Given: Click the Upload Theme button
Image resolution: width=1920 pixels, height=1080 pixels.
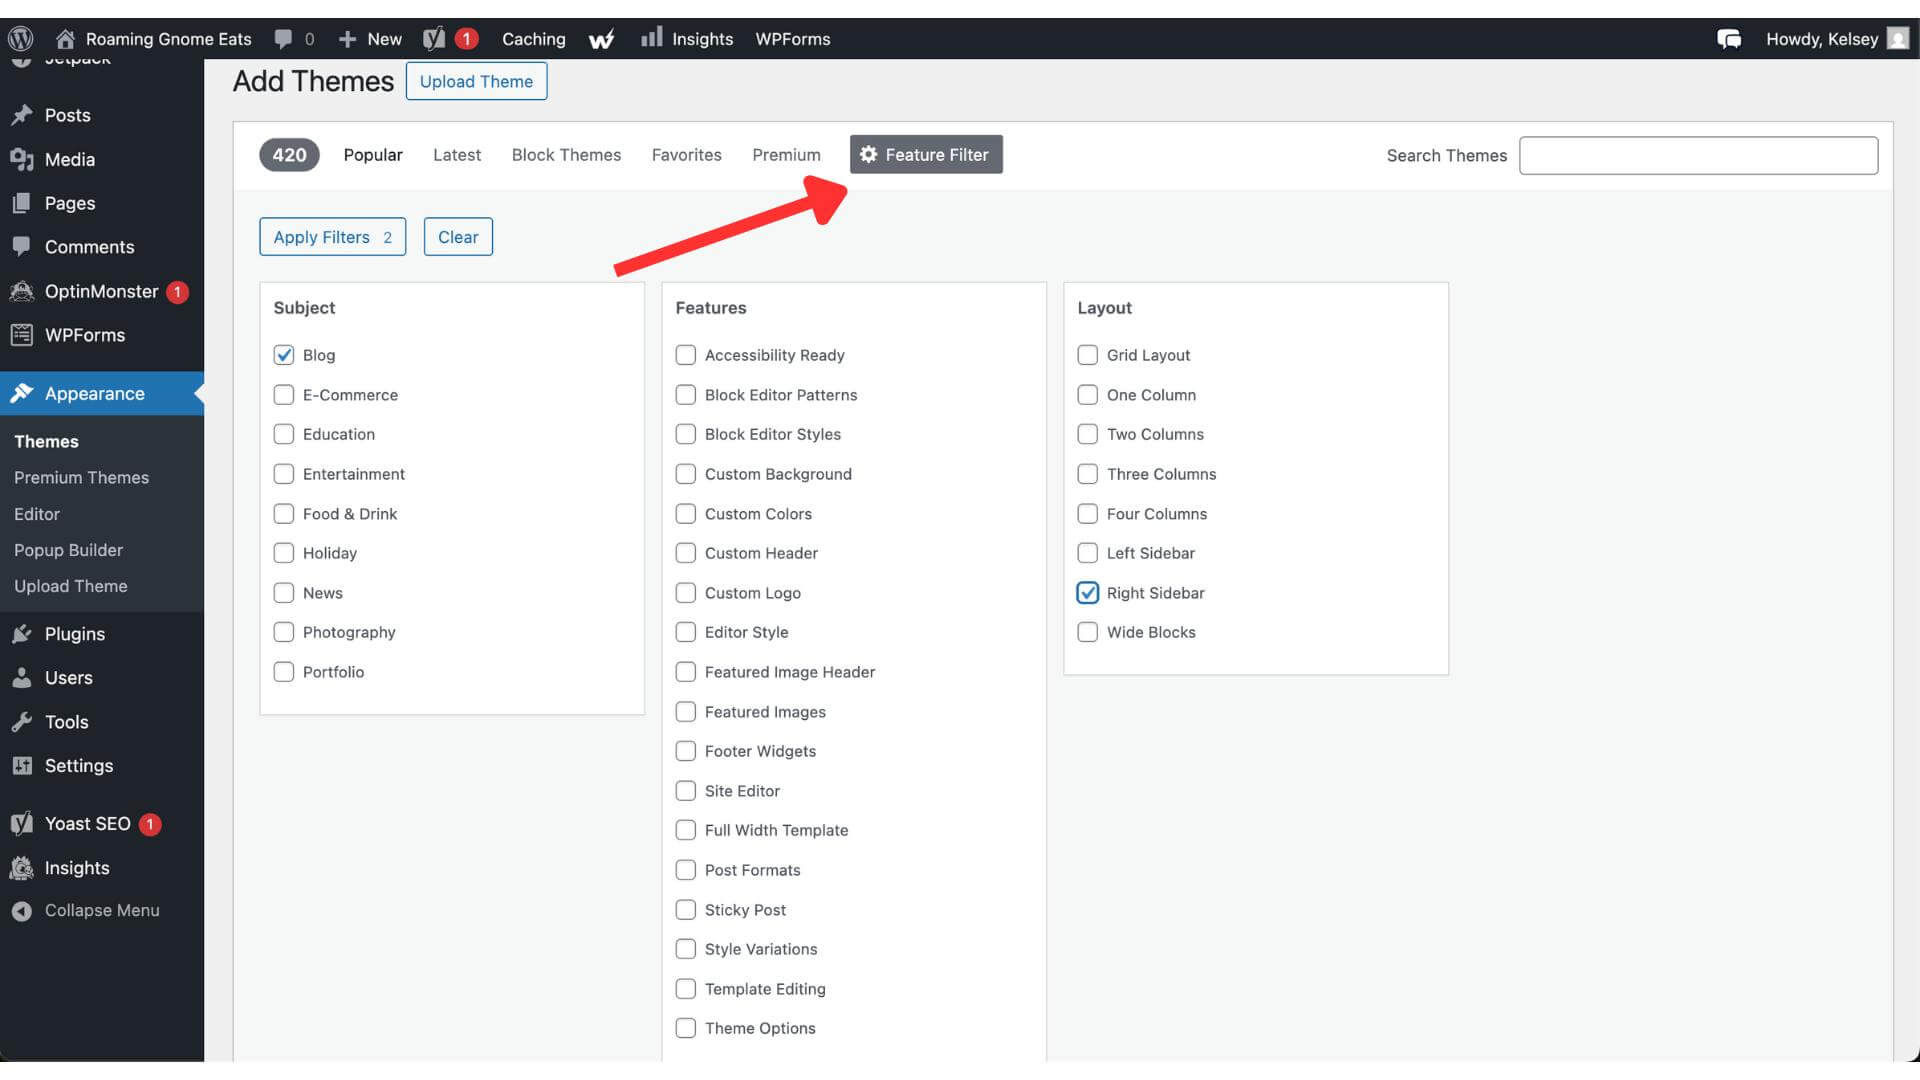Looking at the screenshot, I should click(476, 81).
